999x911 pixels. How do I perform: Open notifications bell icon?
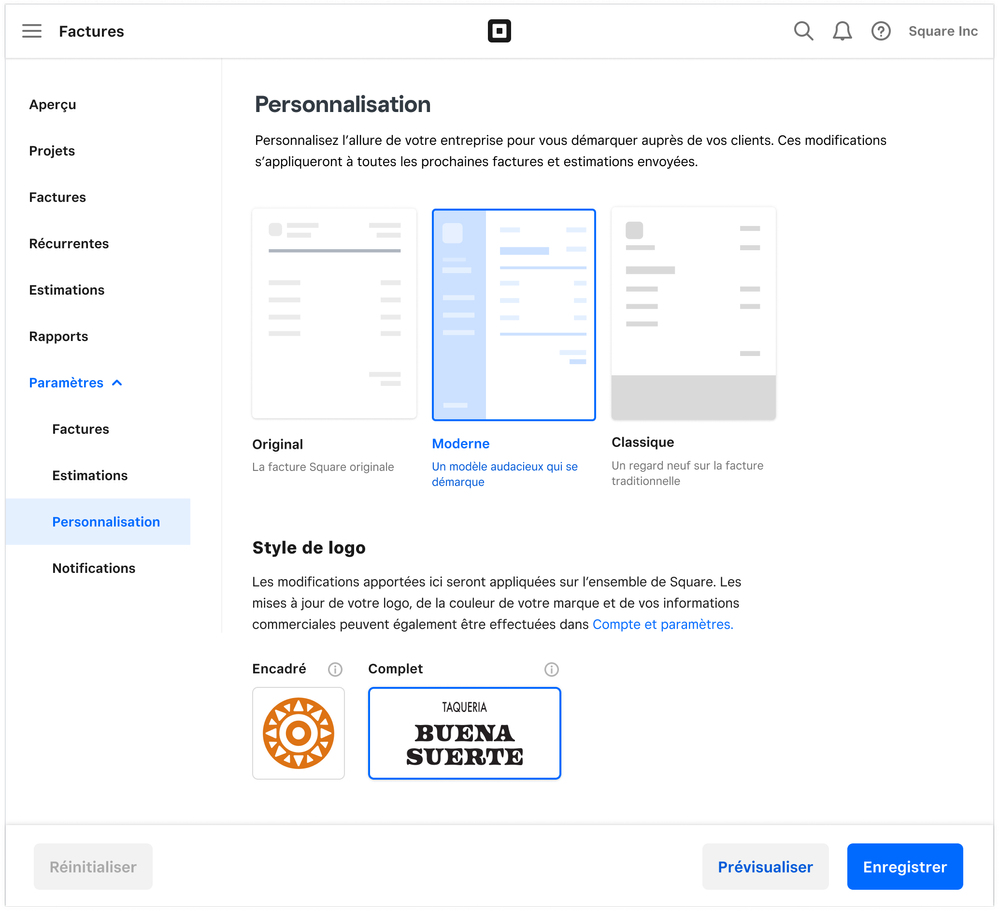click(x=842, y=31)
